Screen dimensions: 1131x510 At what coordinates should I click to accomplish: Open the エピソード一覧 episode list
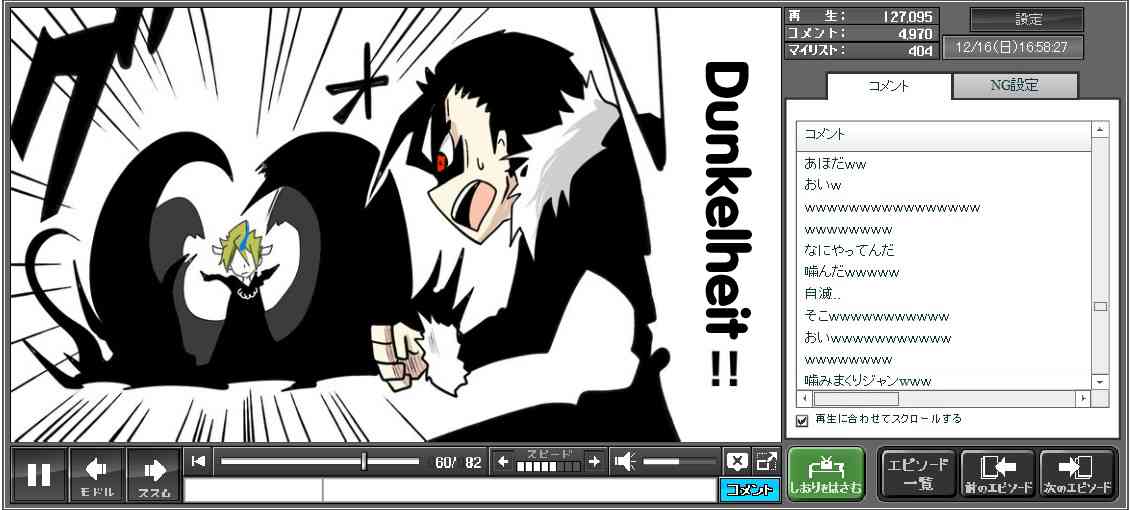pos(918,474)
